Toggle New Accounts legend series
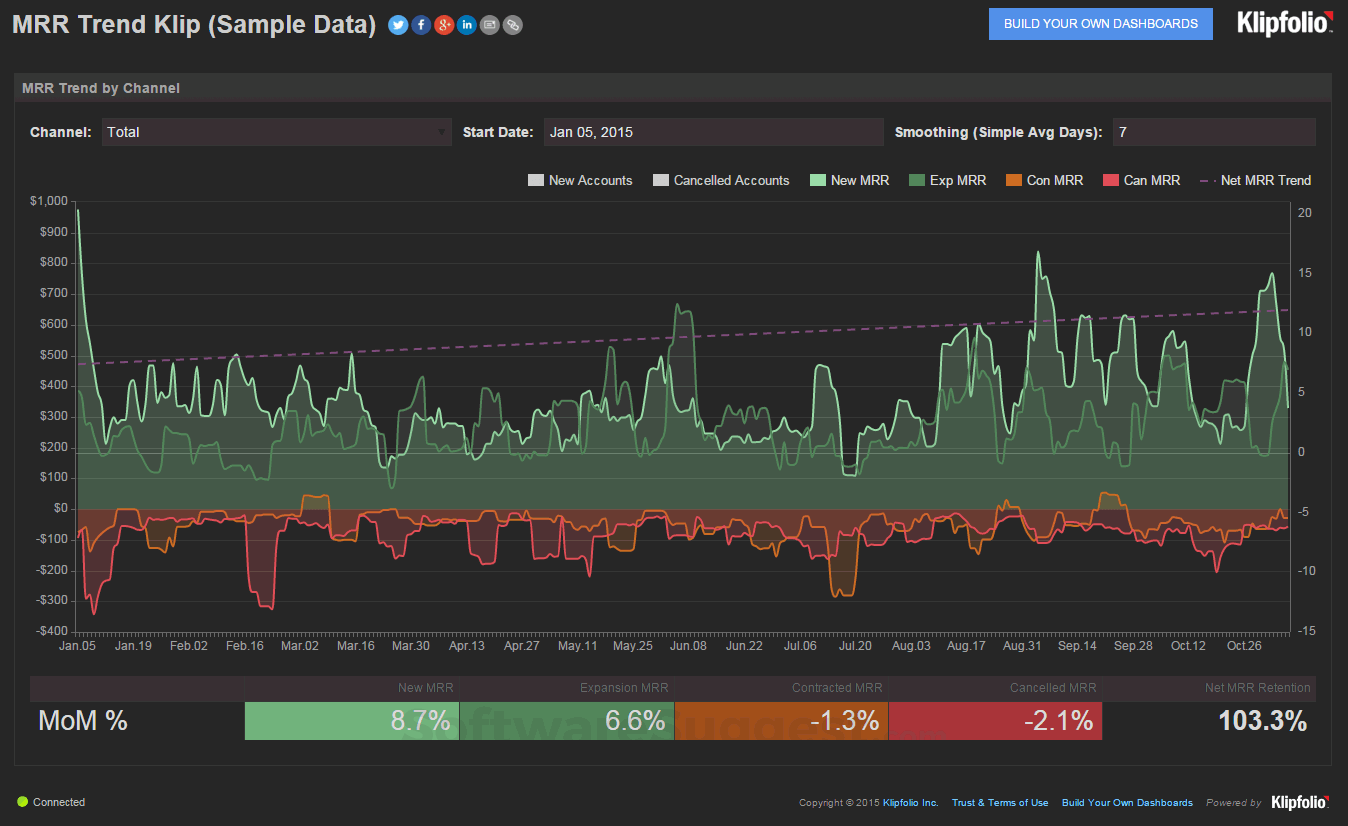 coord(580,181)
